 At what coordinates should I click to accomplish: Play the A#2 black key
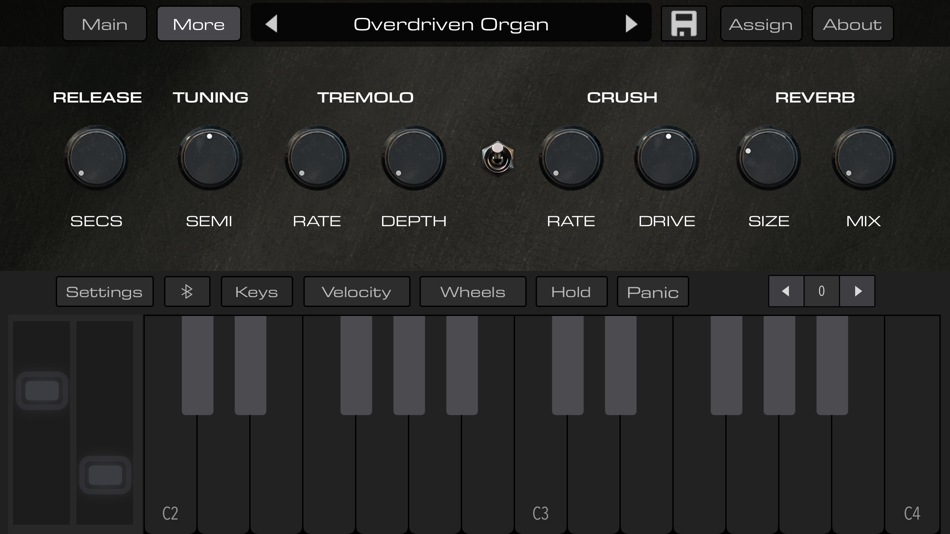coord(462,365)
